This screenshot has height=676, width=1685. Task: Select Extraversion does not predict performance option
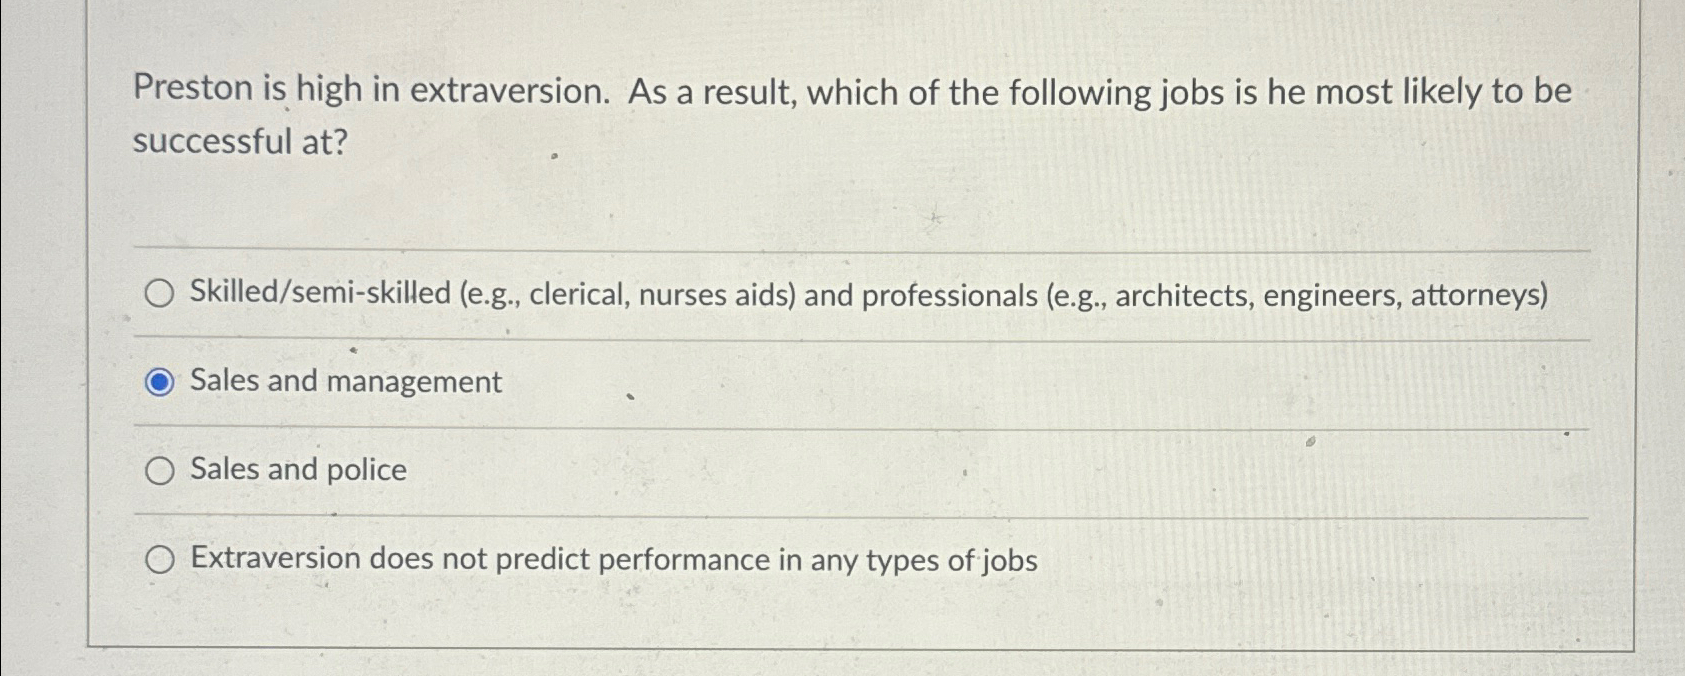pyautogui.click(x=160, y=560)
